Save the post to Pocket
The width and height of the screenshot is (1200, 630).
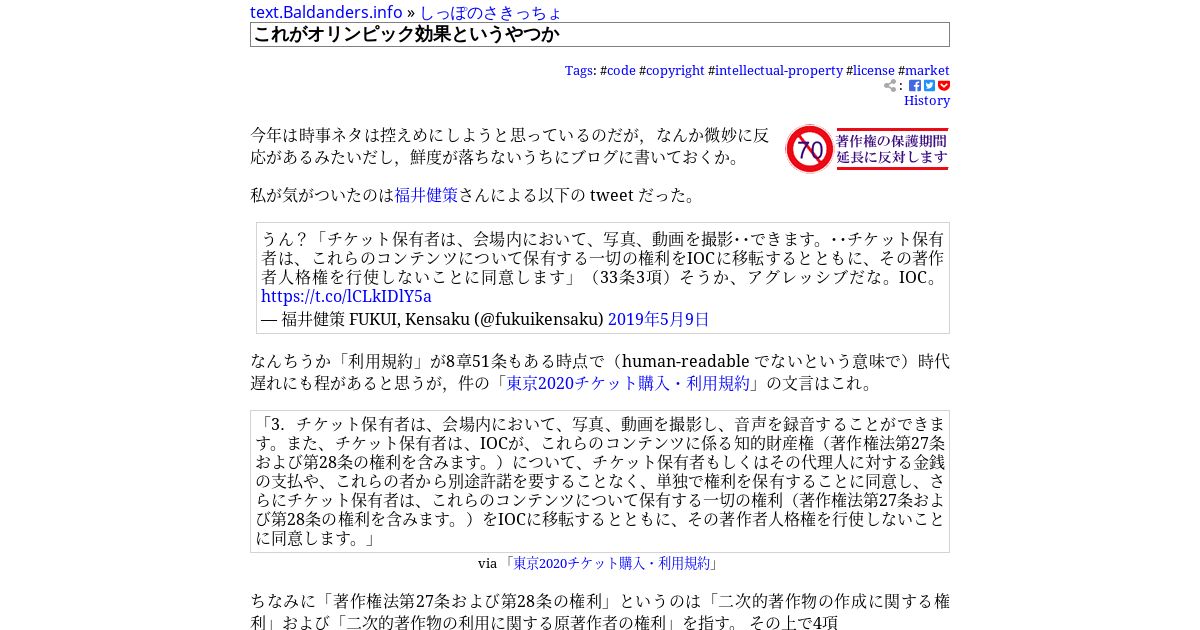pos(944,86)
